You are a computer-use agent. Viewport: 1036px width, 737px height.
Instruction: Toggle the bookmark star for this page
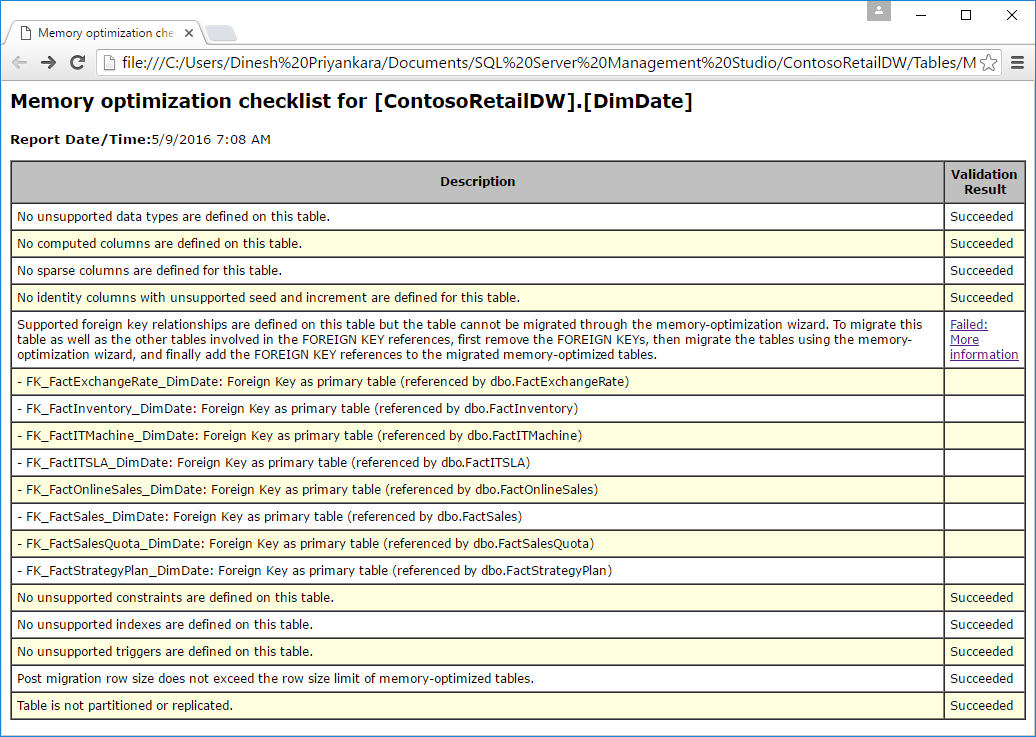click(988, 62)
